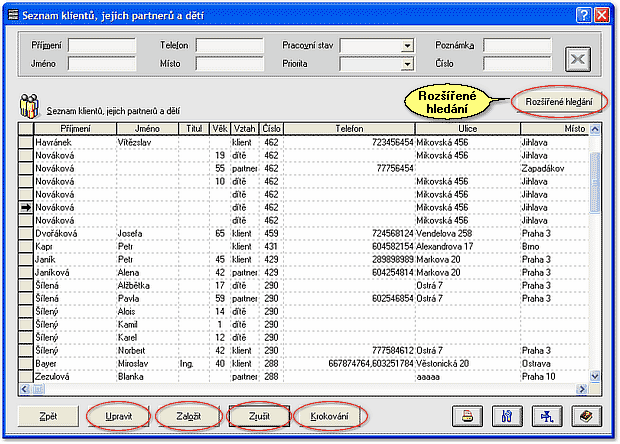Focus the Příjmení search input field
620x444 pixels.
point(101,45)
